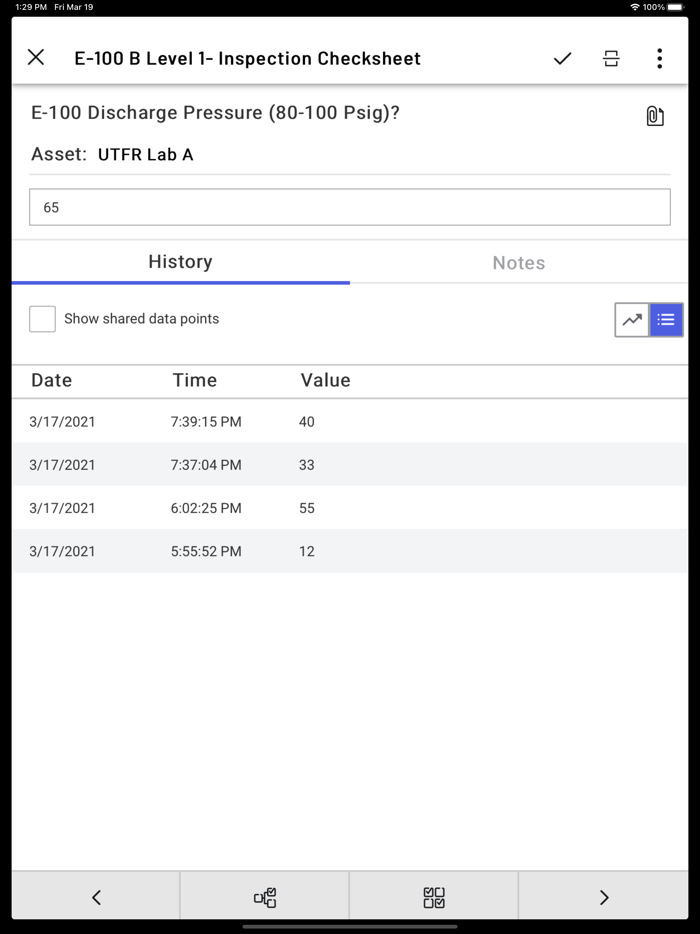
Task: Tap the checksheet title in header
Action: (247, 58)
